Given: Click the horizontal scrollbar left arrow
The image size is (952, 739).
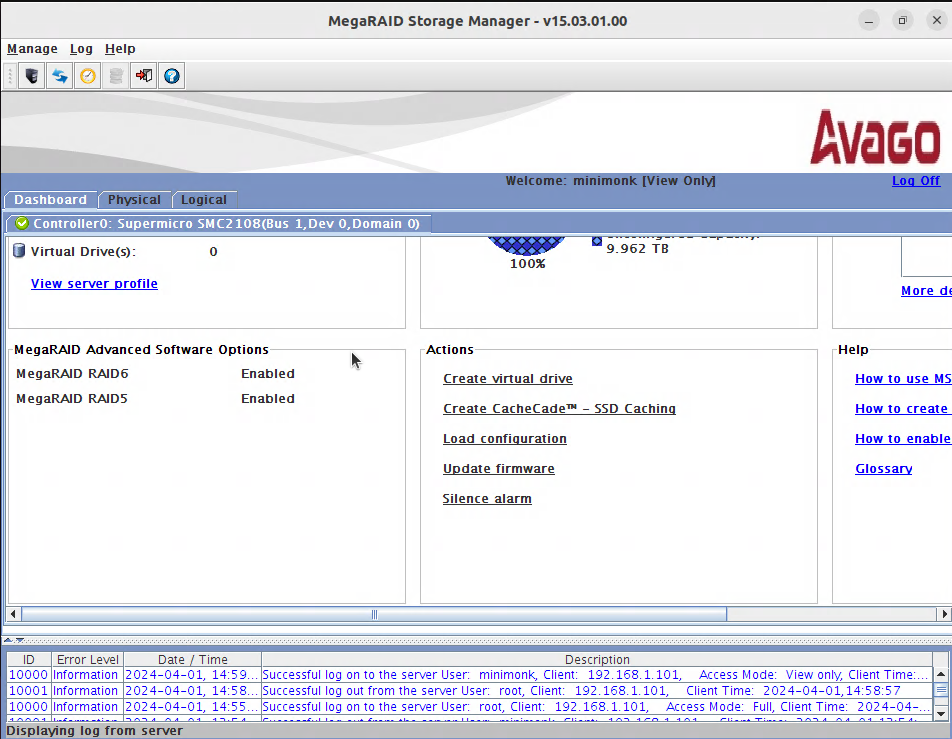Looking at the screenshot, I should point(13,614).
